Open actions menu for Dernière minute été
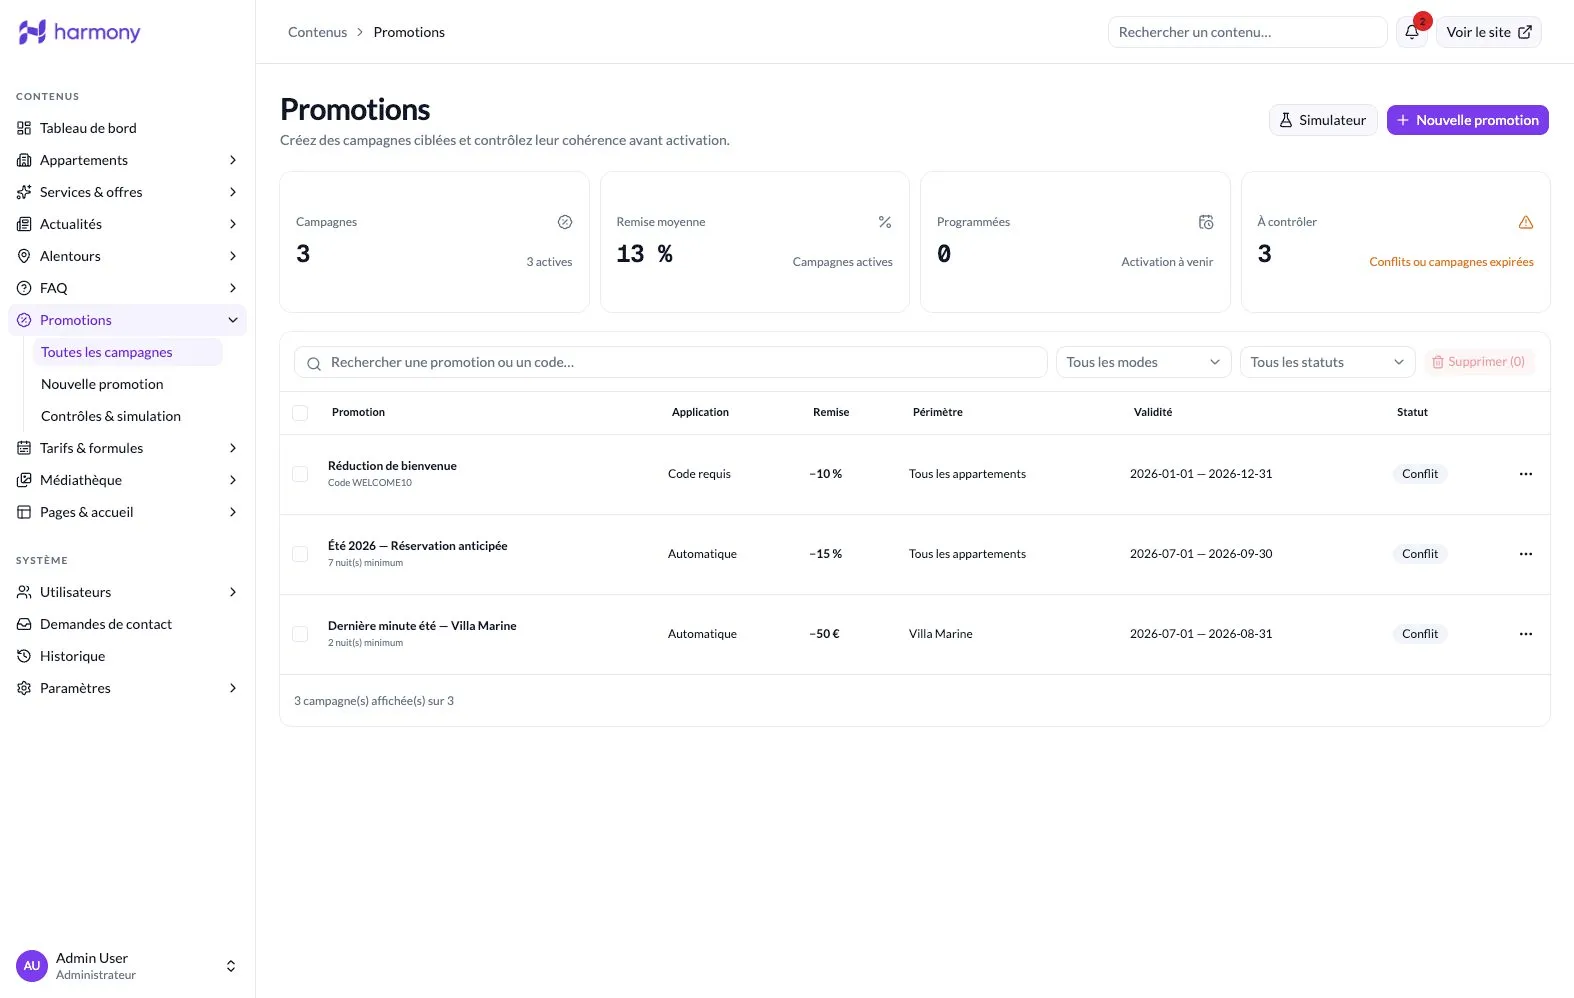 tap(1526, 634)
